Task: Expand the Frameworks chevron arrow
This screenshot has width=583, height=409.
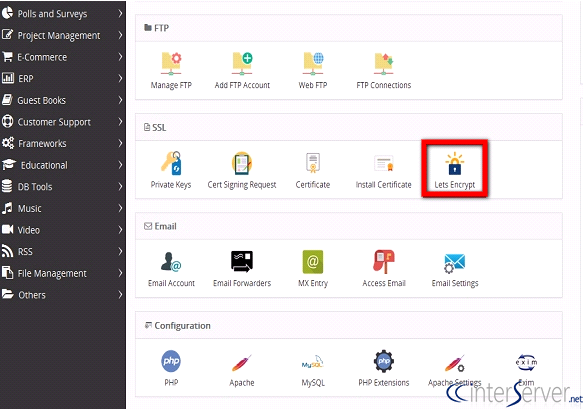Action: click(x=120, y=143)
